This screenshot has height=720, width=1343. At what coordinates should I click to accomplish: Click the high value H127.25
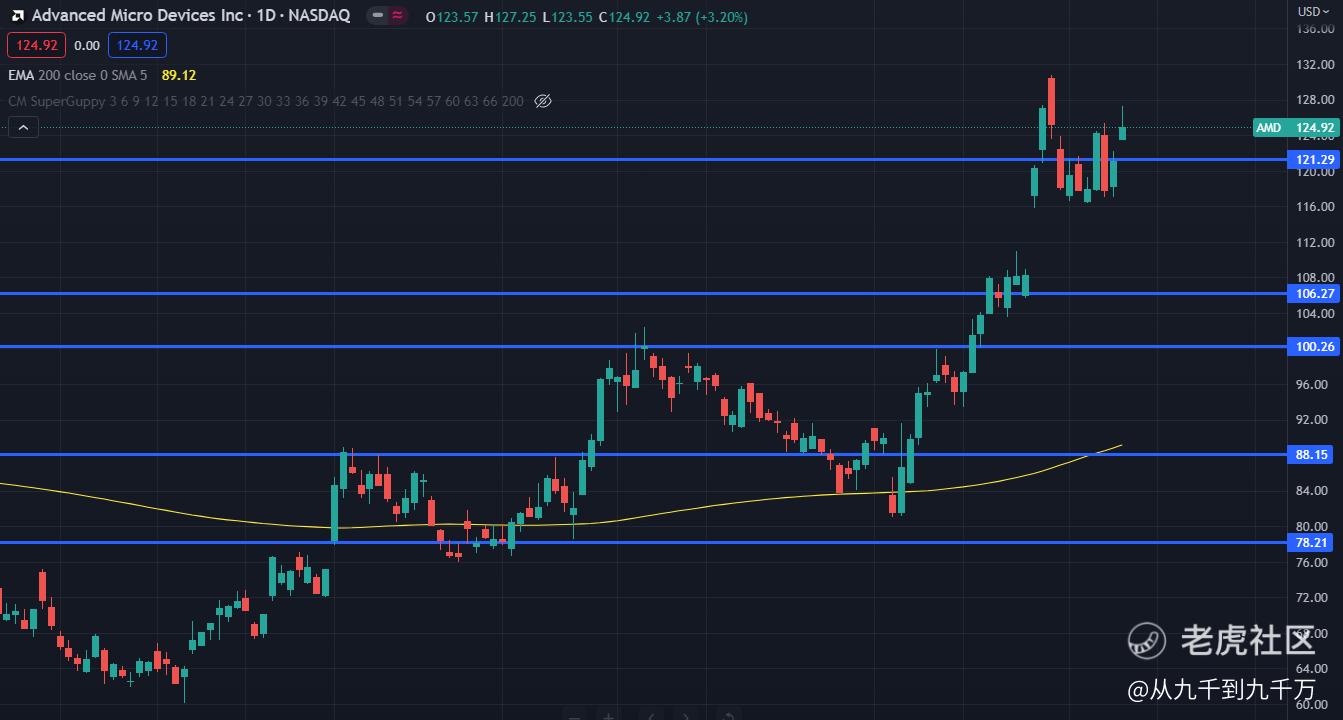pyautogui.click(x=510, y=17)
